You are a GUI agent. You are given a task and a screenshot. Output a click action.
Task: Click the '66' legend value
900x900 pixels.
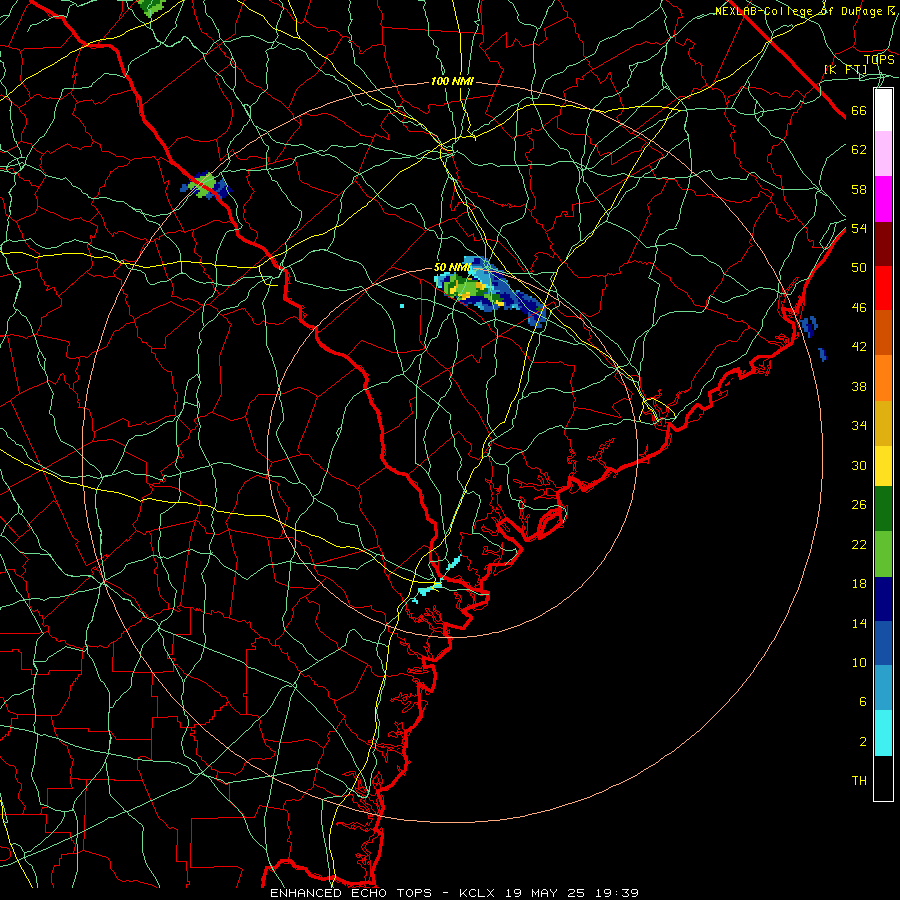(x=859, y=110)
